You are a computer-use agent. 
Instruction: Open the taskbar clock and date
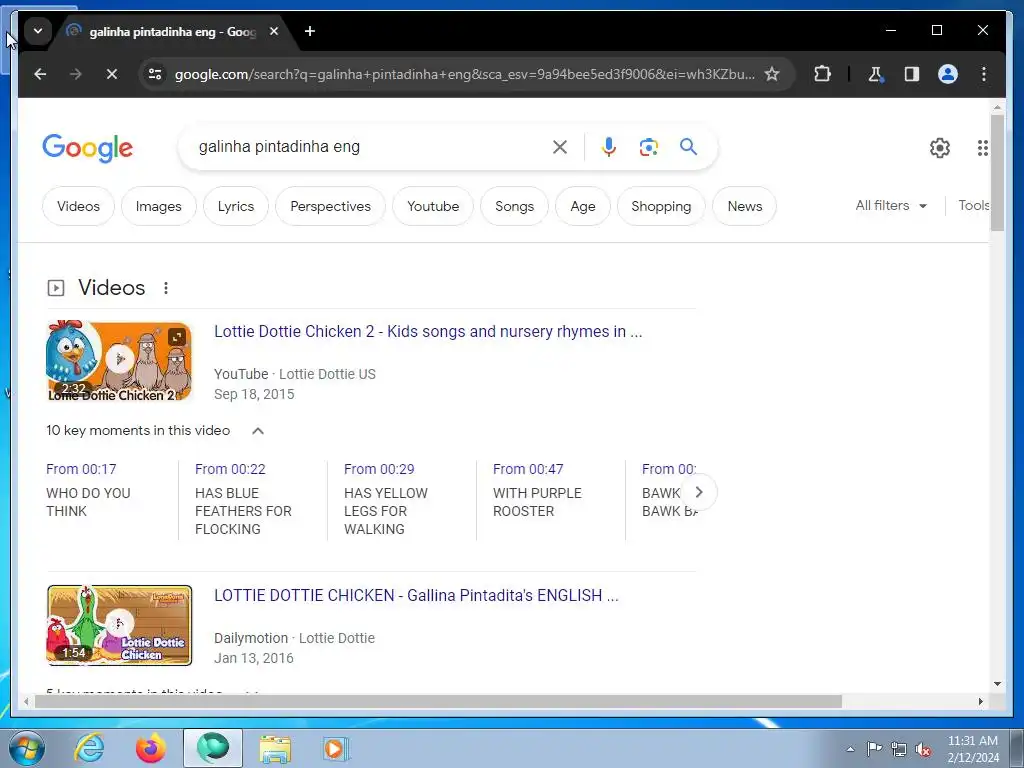click(972, 749)
